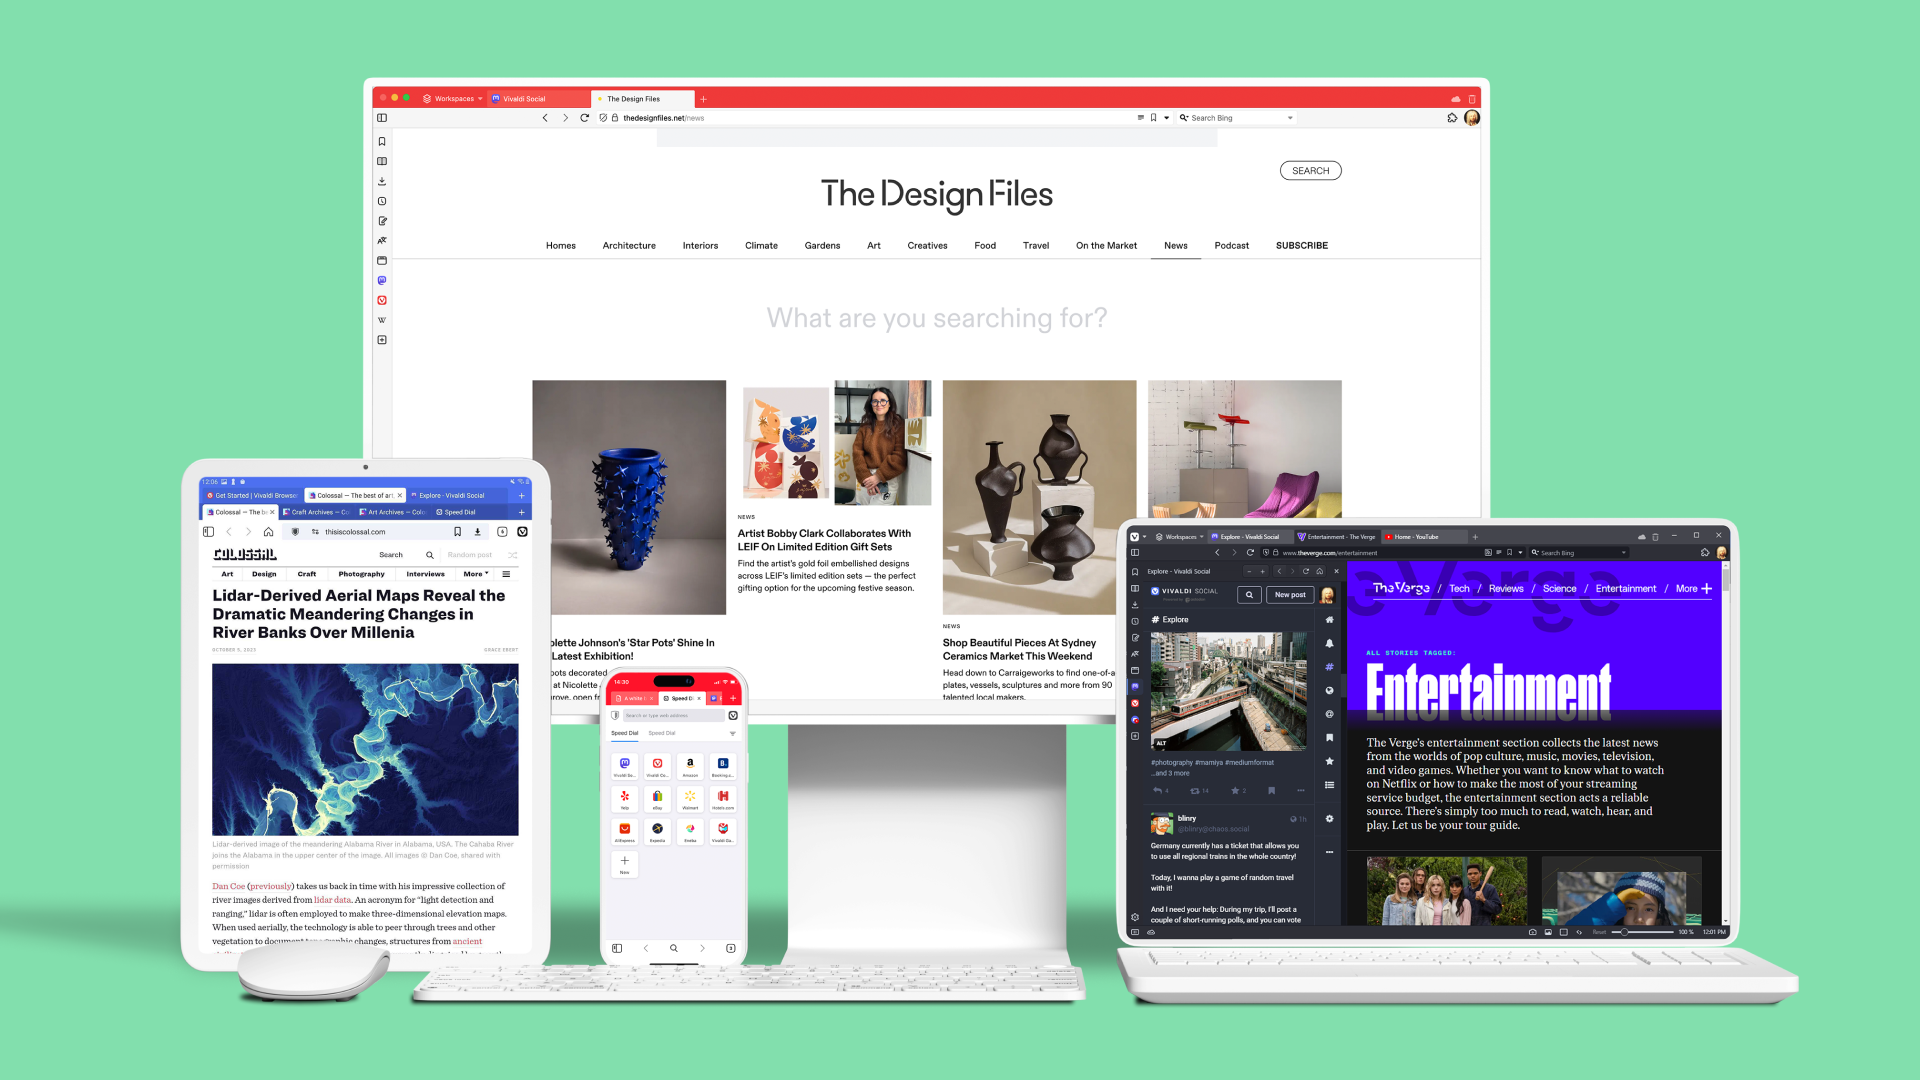
Task: Expand the More menu on Colossal mobile site
Action: point(476,574)
